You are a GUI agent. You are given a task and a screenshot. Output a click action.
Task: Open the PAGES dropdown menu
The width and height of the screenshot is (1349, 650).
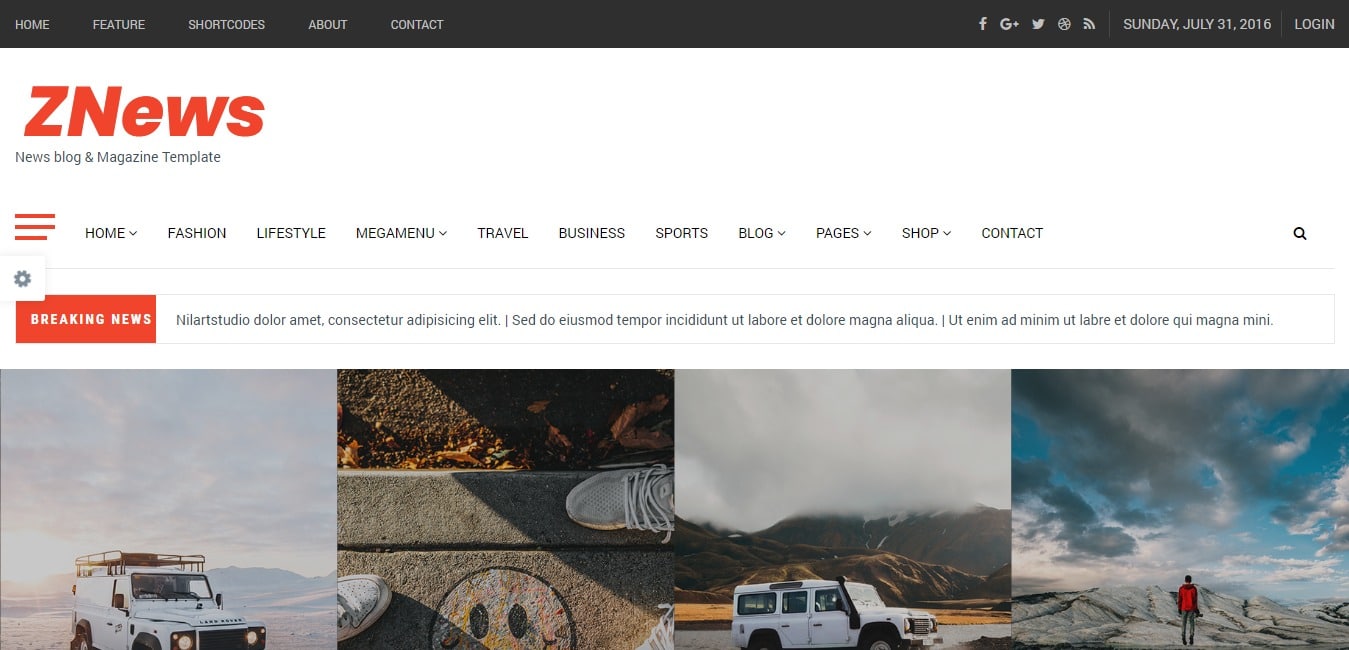(x=842, y=233)
